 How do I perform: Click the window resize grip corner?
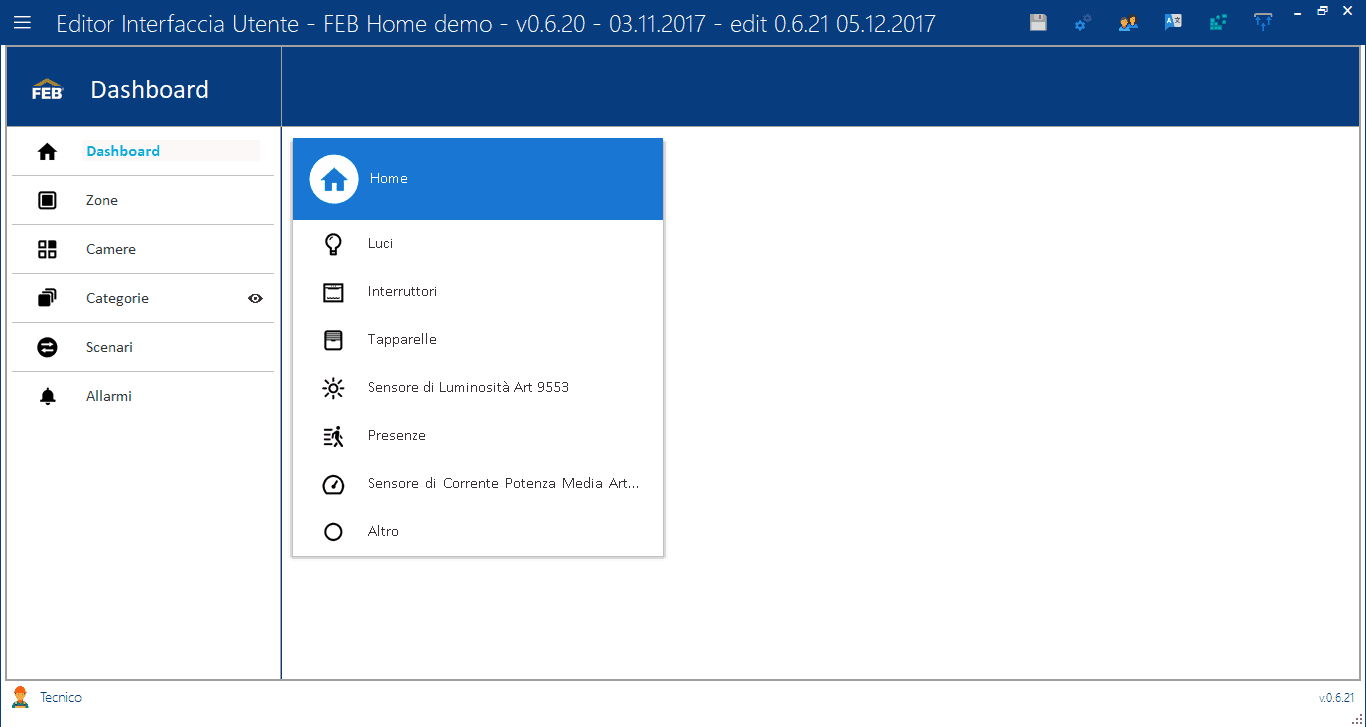[x=1357, y=718]
